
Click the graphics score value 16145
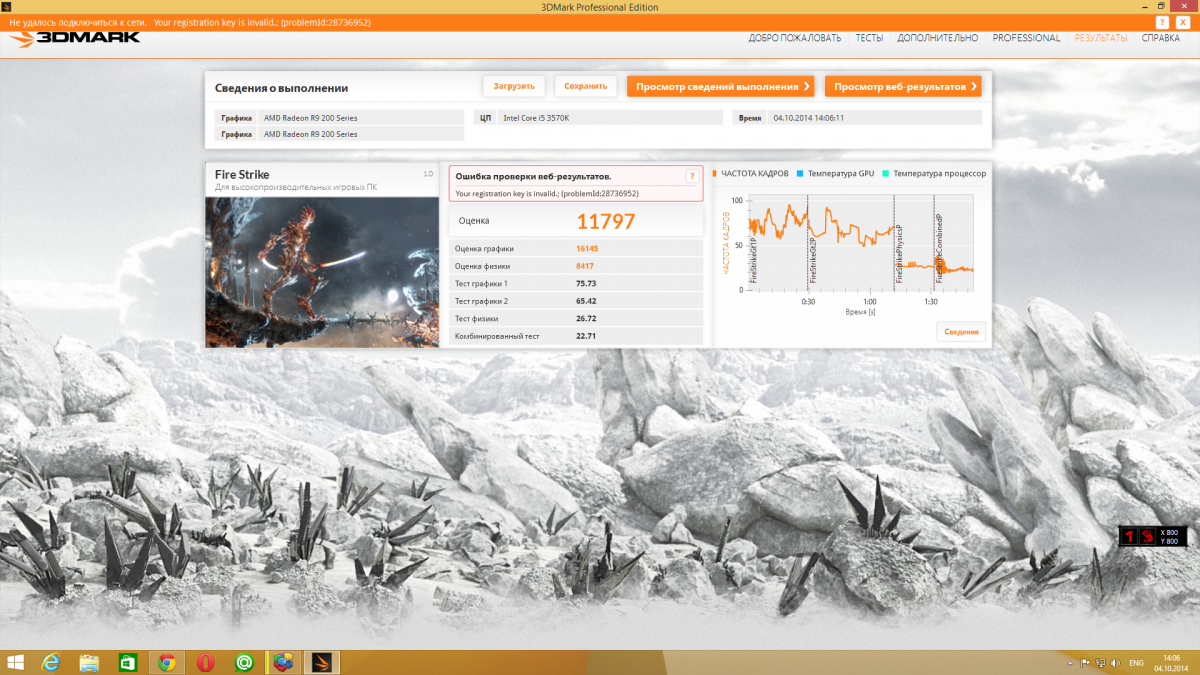tap(587, 248)
